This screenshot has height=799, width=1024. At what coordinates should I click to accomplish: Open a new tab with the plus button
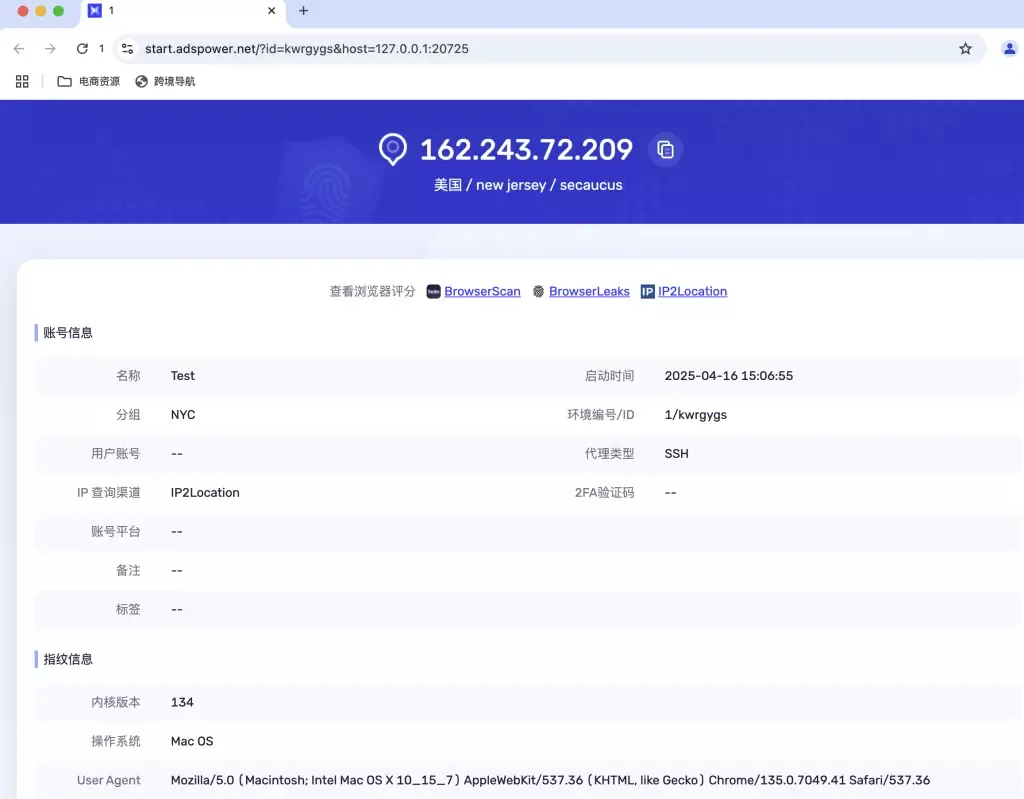(303, 10)
